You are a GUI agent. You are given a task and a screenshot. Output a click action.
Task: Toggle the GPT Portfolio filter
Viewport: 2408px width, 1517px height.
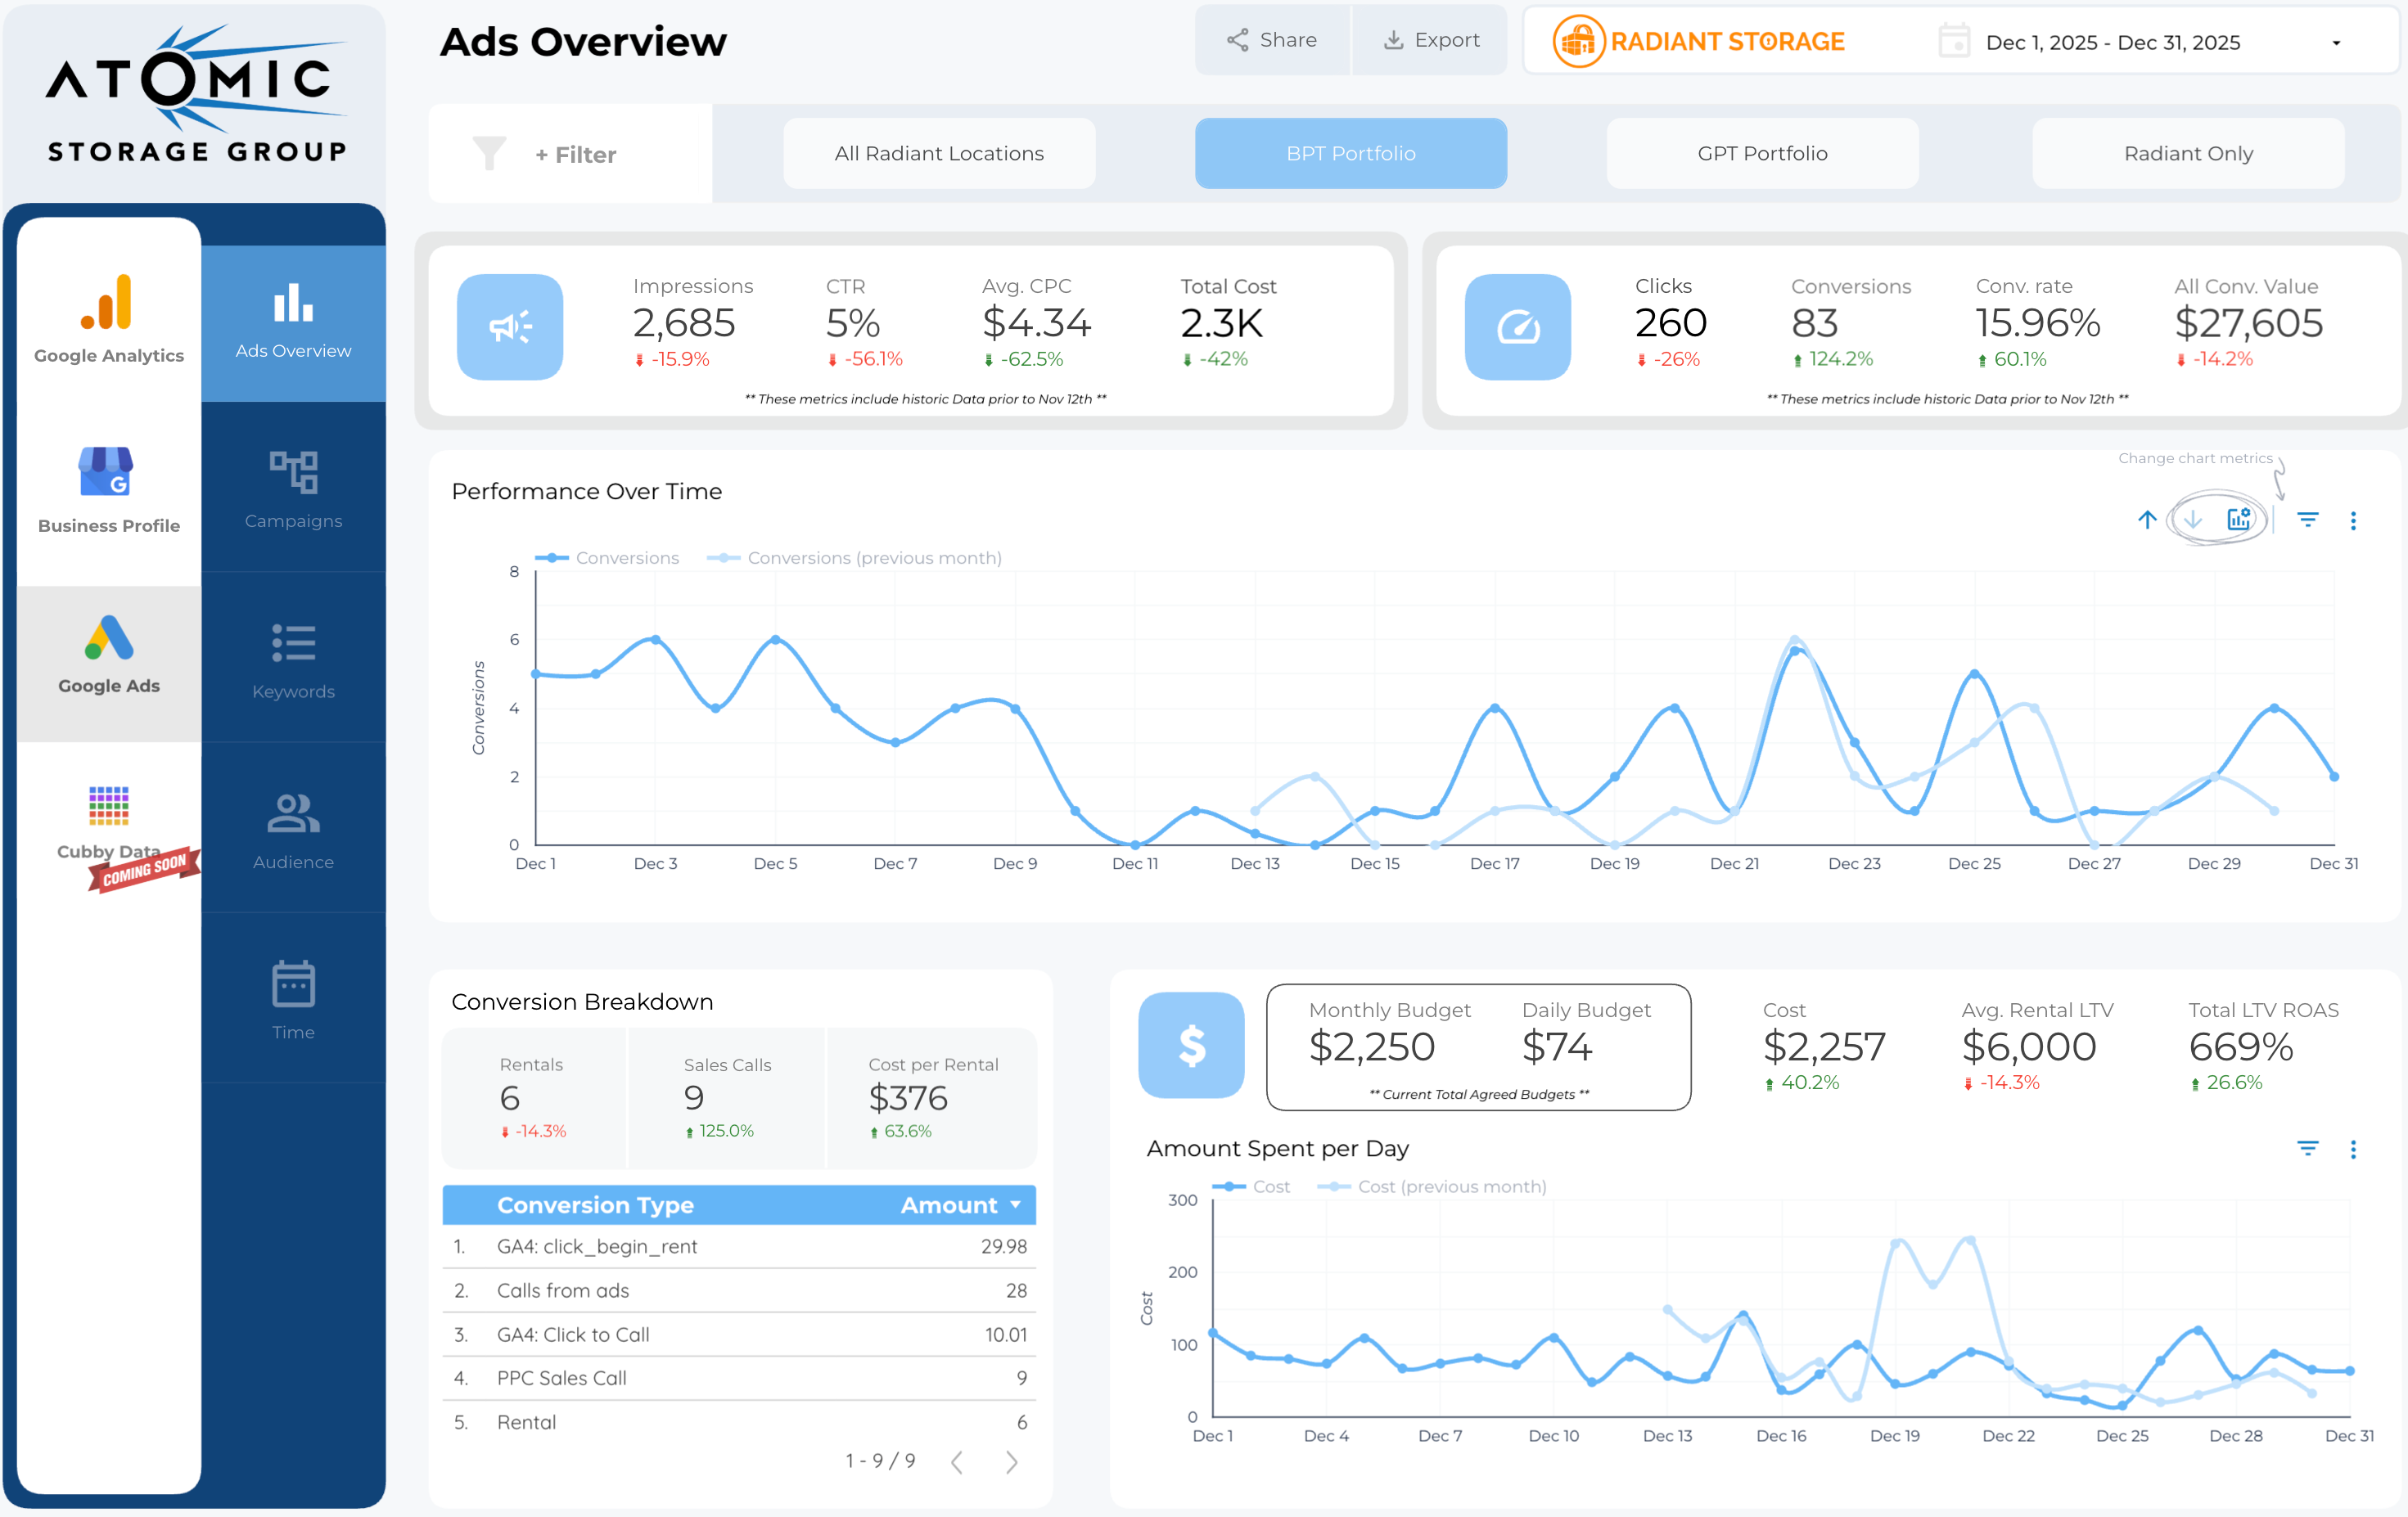pos(1761,153)
